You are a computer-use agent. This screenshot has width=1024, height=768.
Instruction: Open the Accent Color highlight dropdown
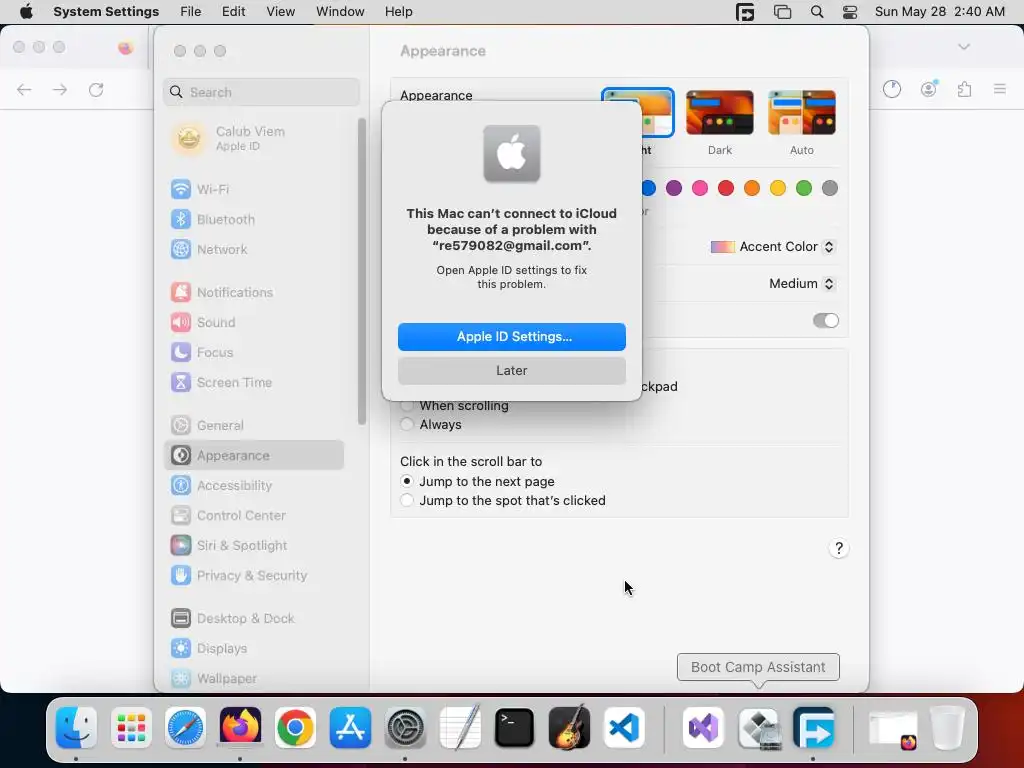pyautogui.click(x=773, y=247)
